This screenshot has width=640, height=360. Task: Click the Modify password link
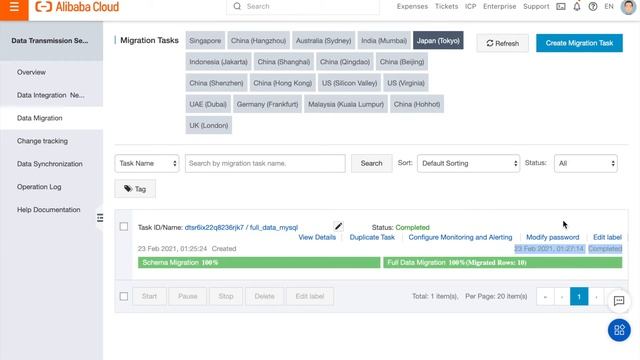pos(553,237)
